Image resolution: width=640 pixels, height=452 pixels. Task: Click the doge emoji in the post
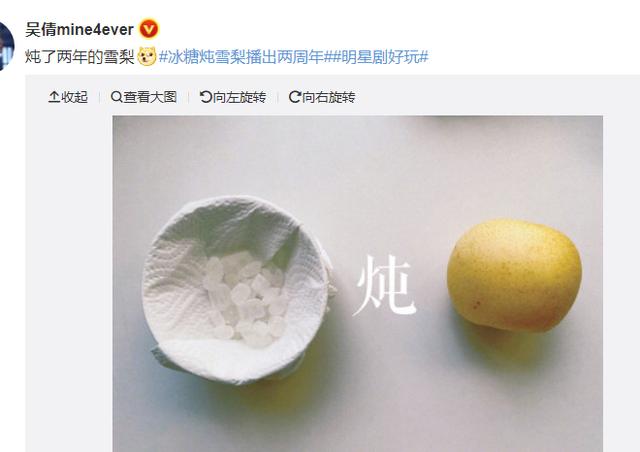[147, 56]
